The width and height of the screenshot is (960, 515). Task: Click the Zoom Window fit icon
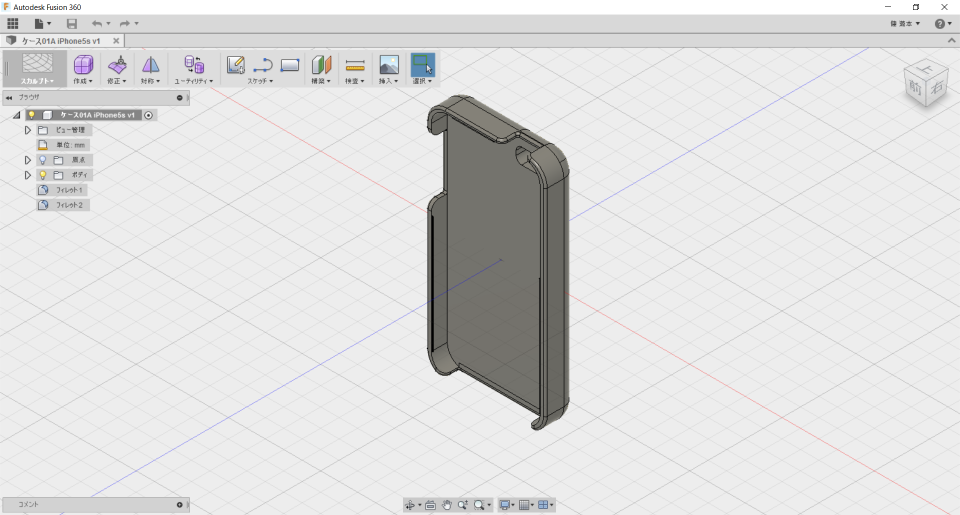479,505
